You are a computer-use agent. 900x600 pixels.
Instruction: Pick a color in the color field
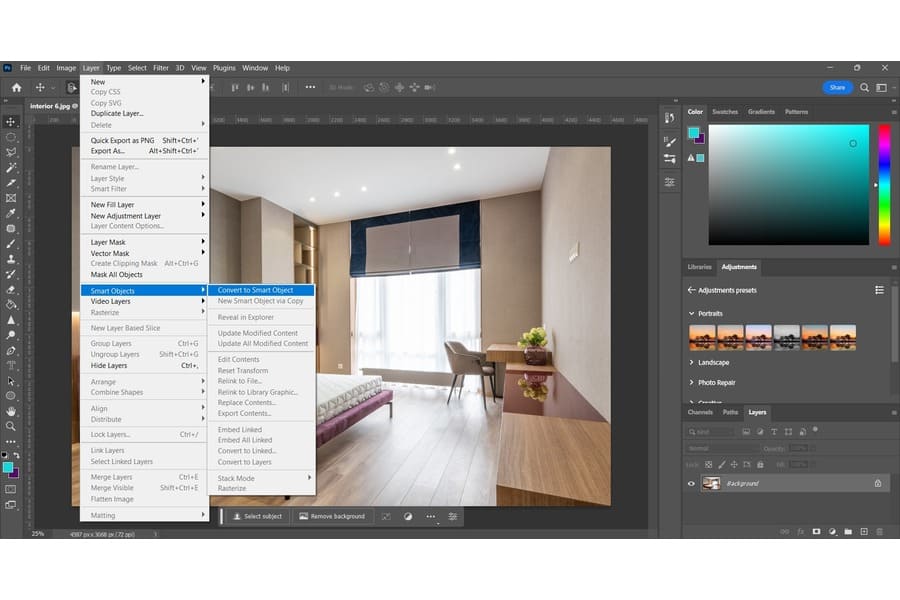click(x=789, y=185)
